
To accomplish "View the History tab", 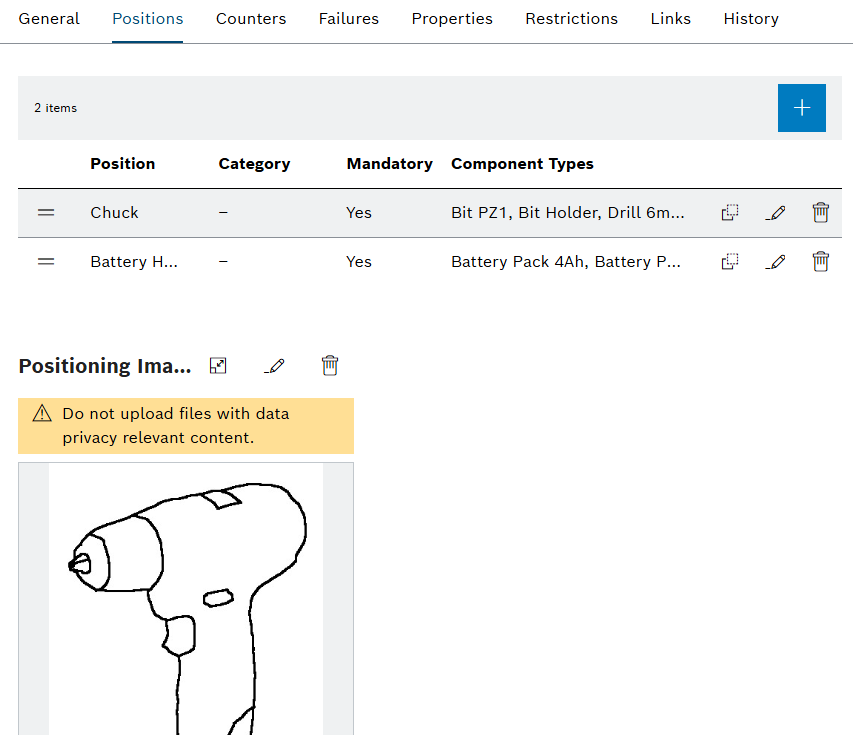I will tap(751, 18).
